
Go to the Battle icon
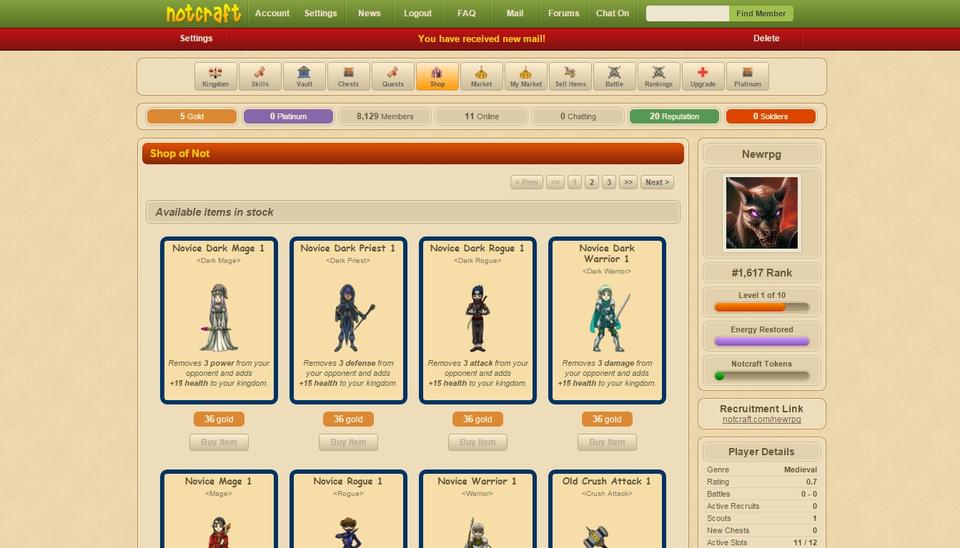point(614,77)
